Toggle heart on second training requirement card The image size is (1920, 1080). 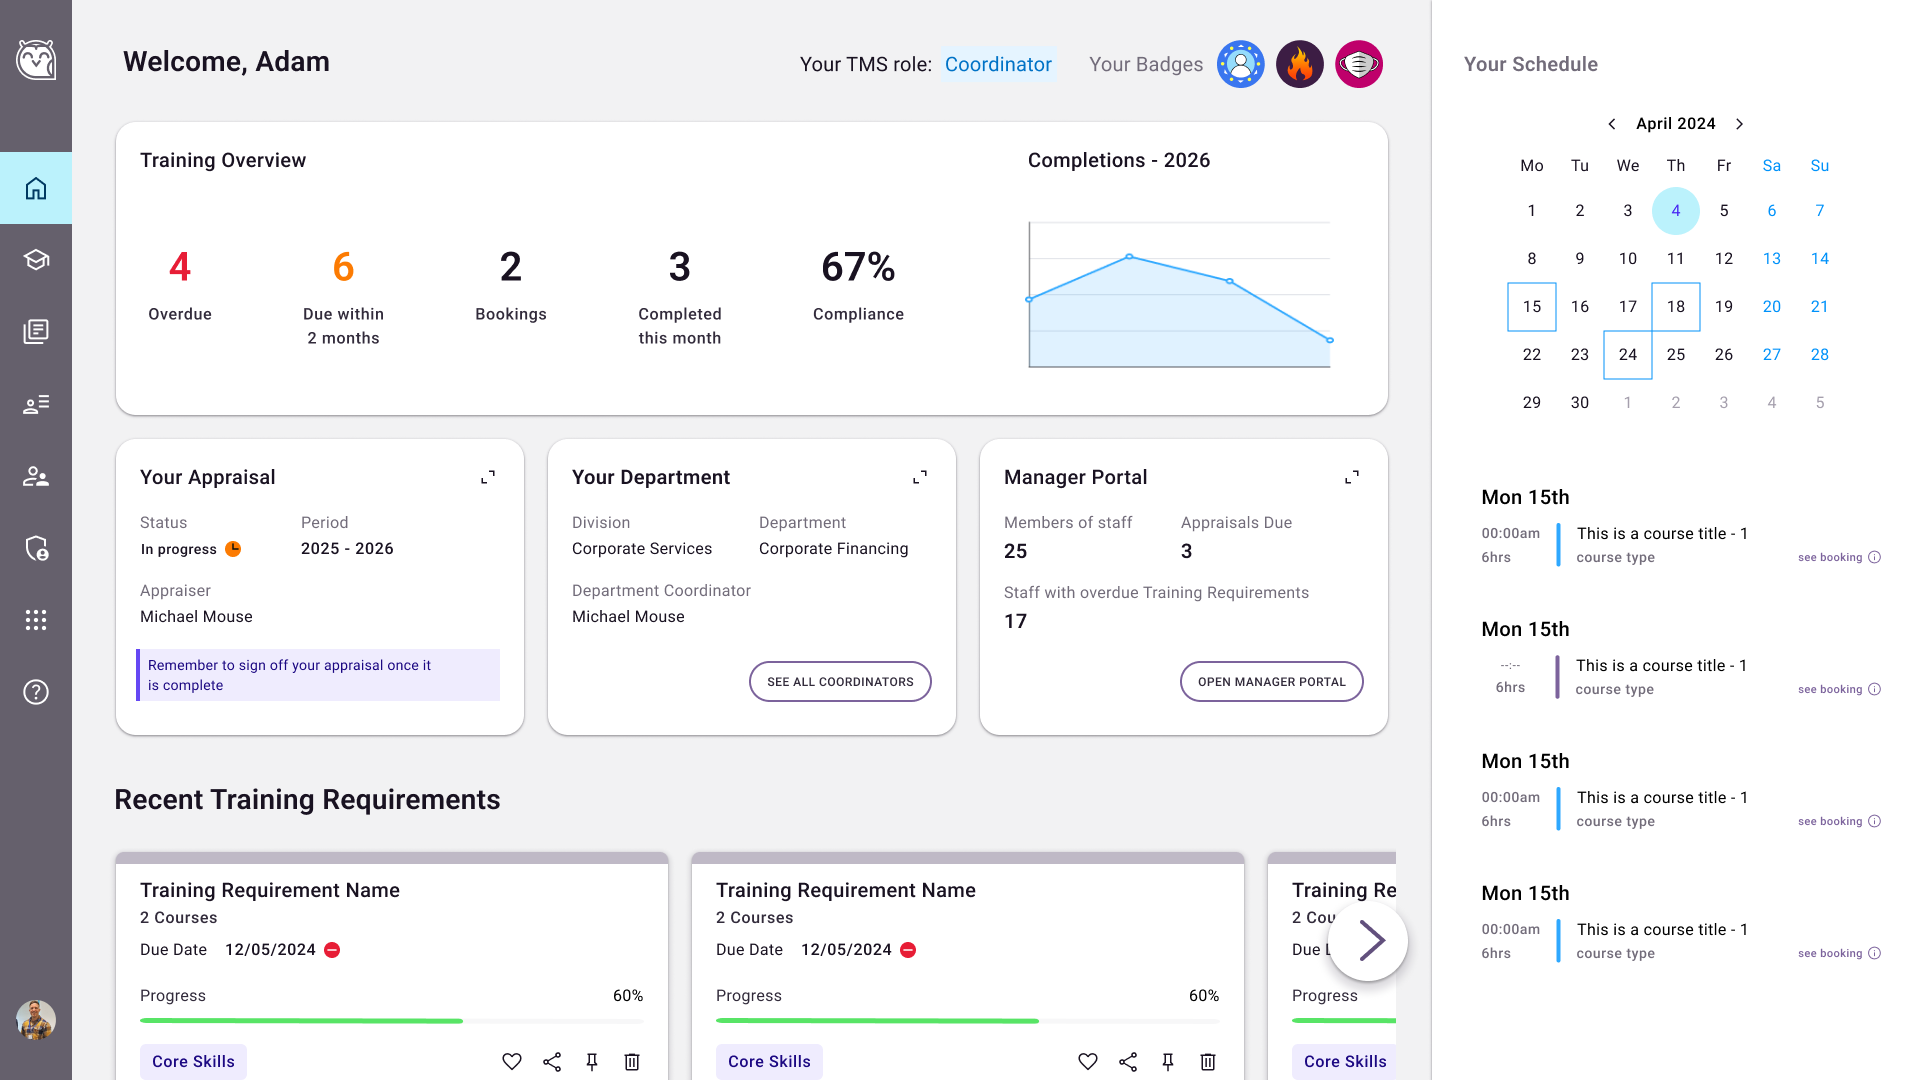[1088, 1062]
